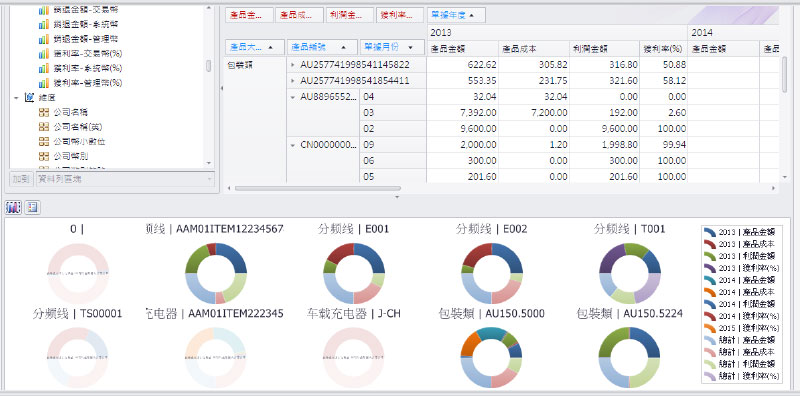Select tree item 銷退金額-系統幣

click(86, 24)
